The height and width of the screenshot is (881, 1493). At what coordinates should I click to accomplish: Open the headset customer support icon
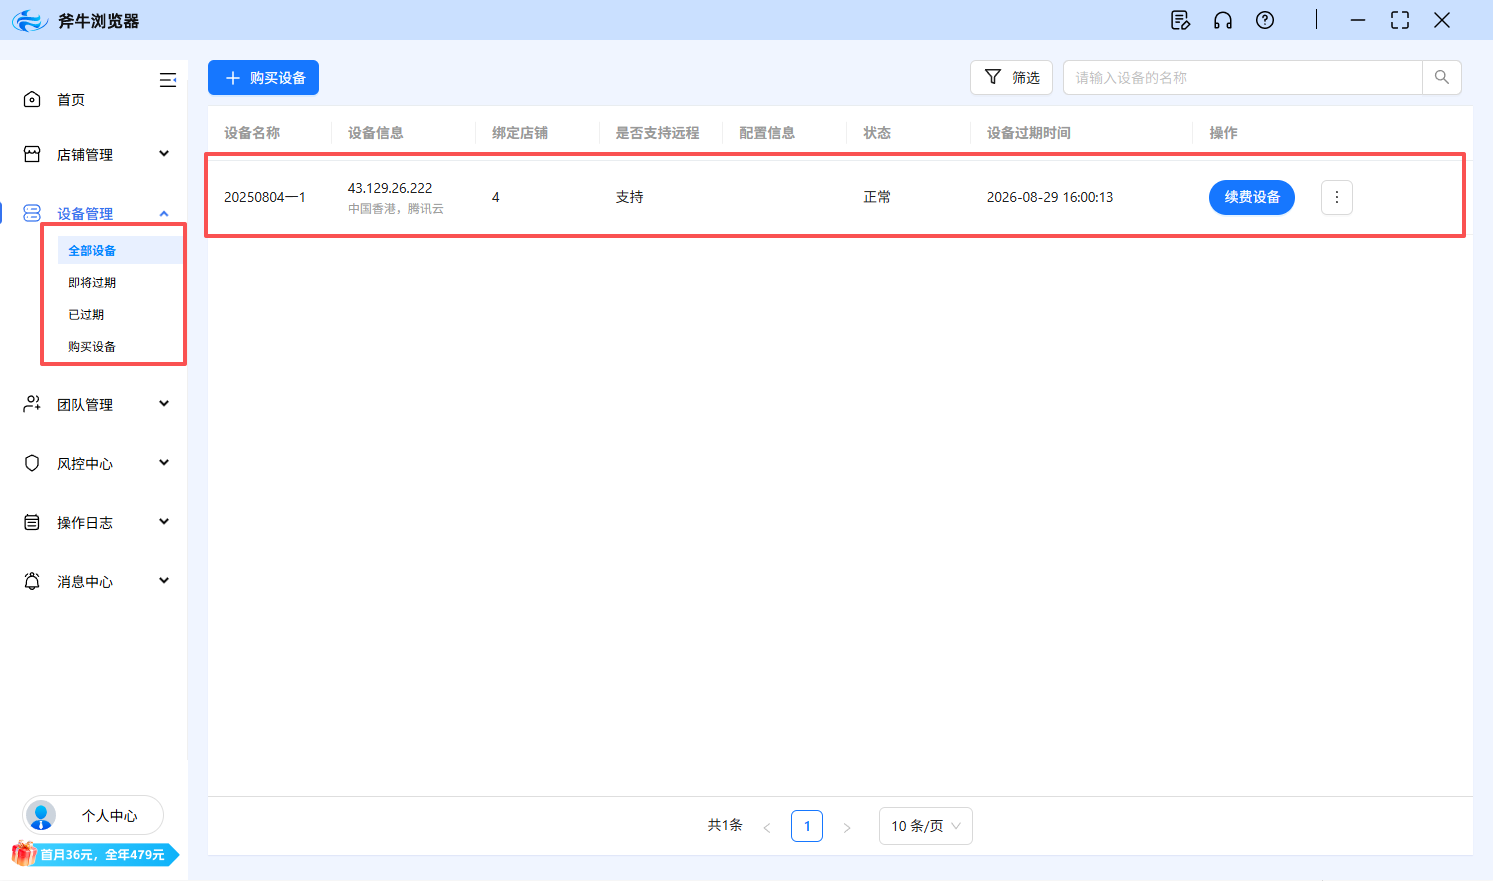click(1222, 20)
